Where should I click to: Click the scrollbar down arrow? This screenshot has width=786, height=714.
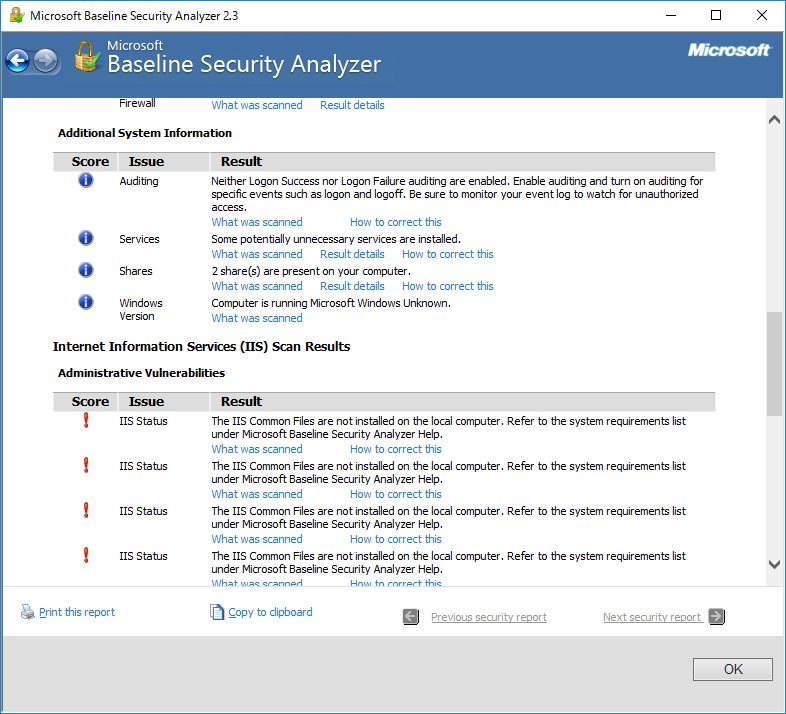(x=774, y=564)
